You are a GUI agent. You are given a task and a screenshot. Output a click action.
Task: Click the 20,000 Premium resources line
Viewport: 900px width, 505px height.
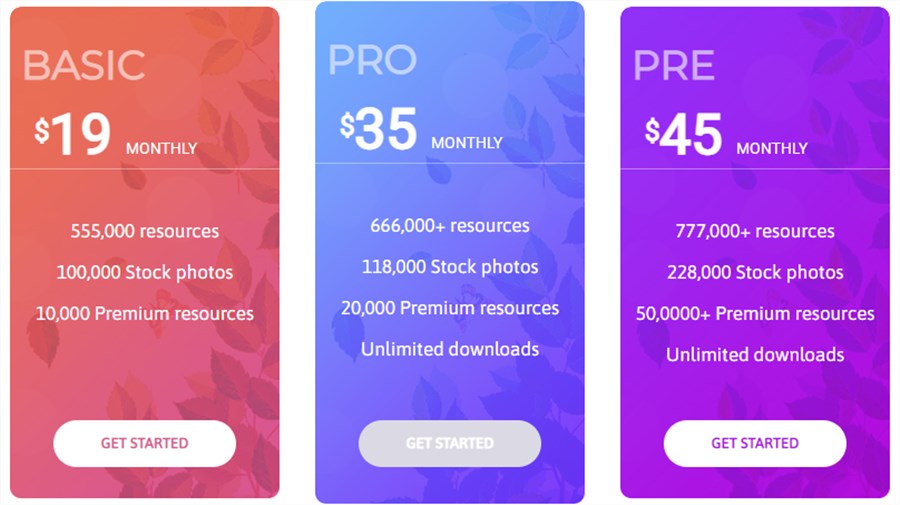[x=449, y=308]
